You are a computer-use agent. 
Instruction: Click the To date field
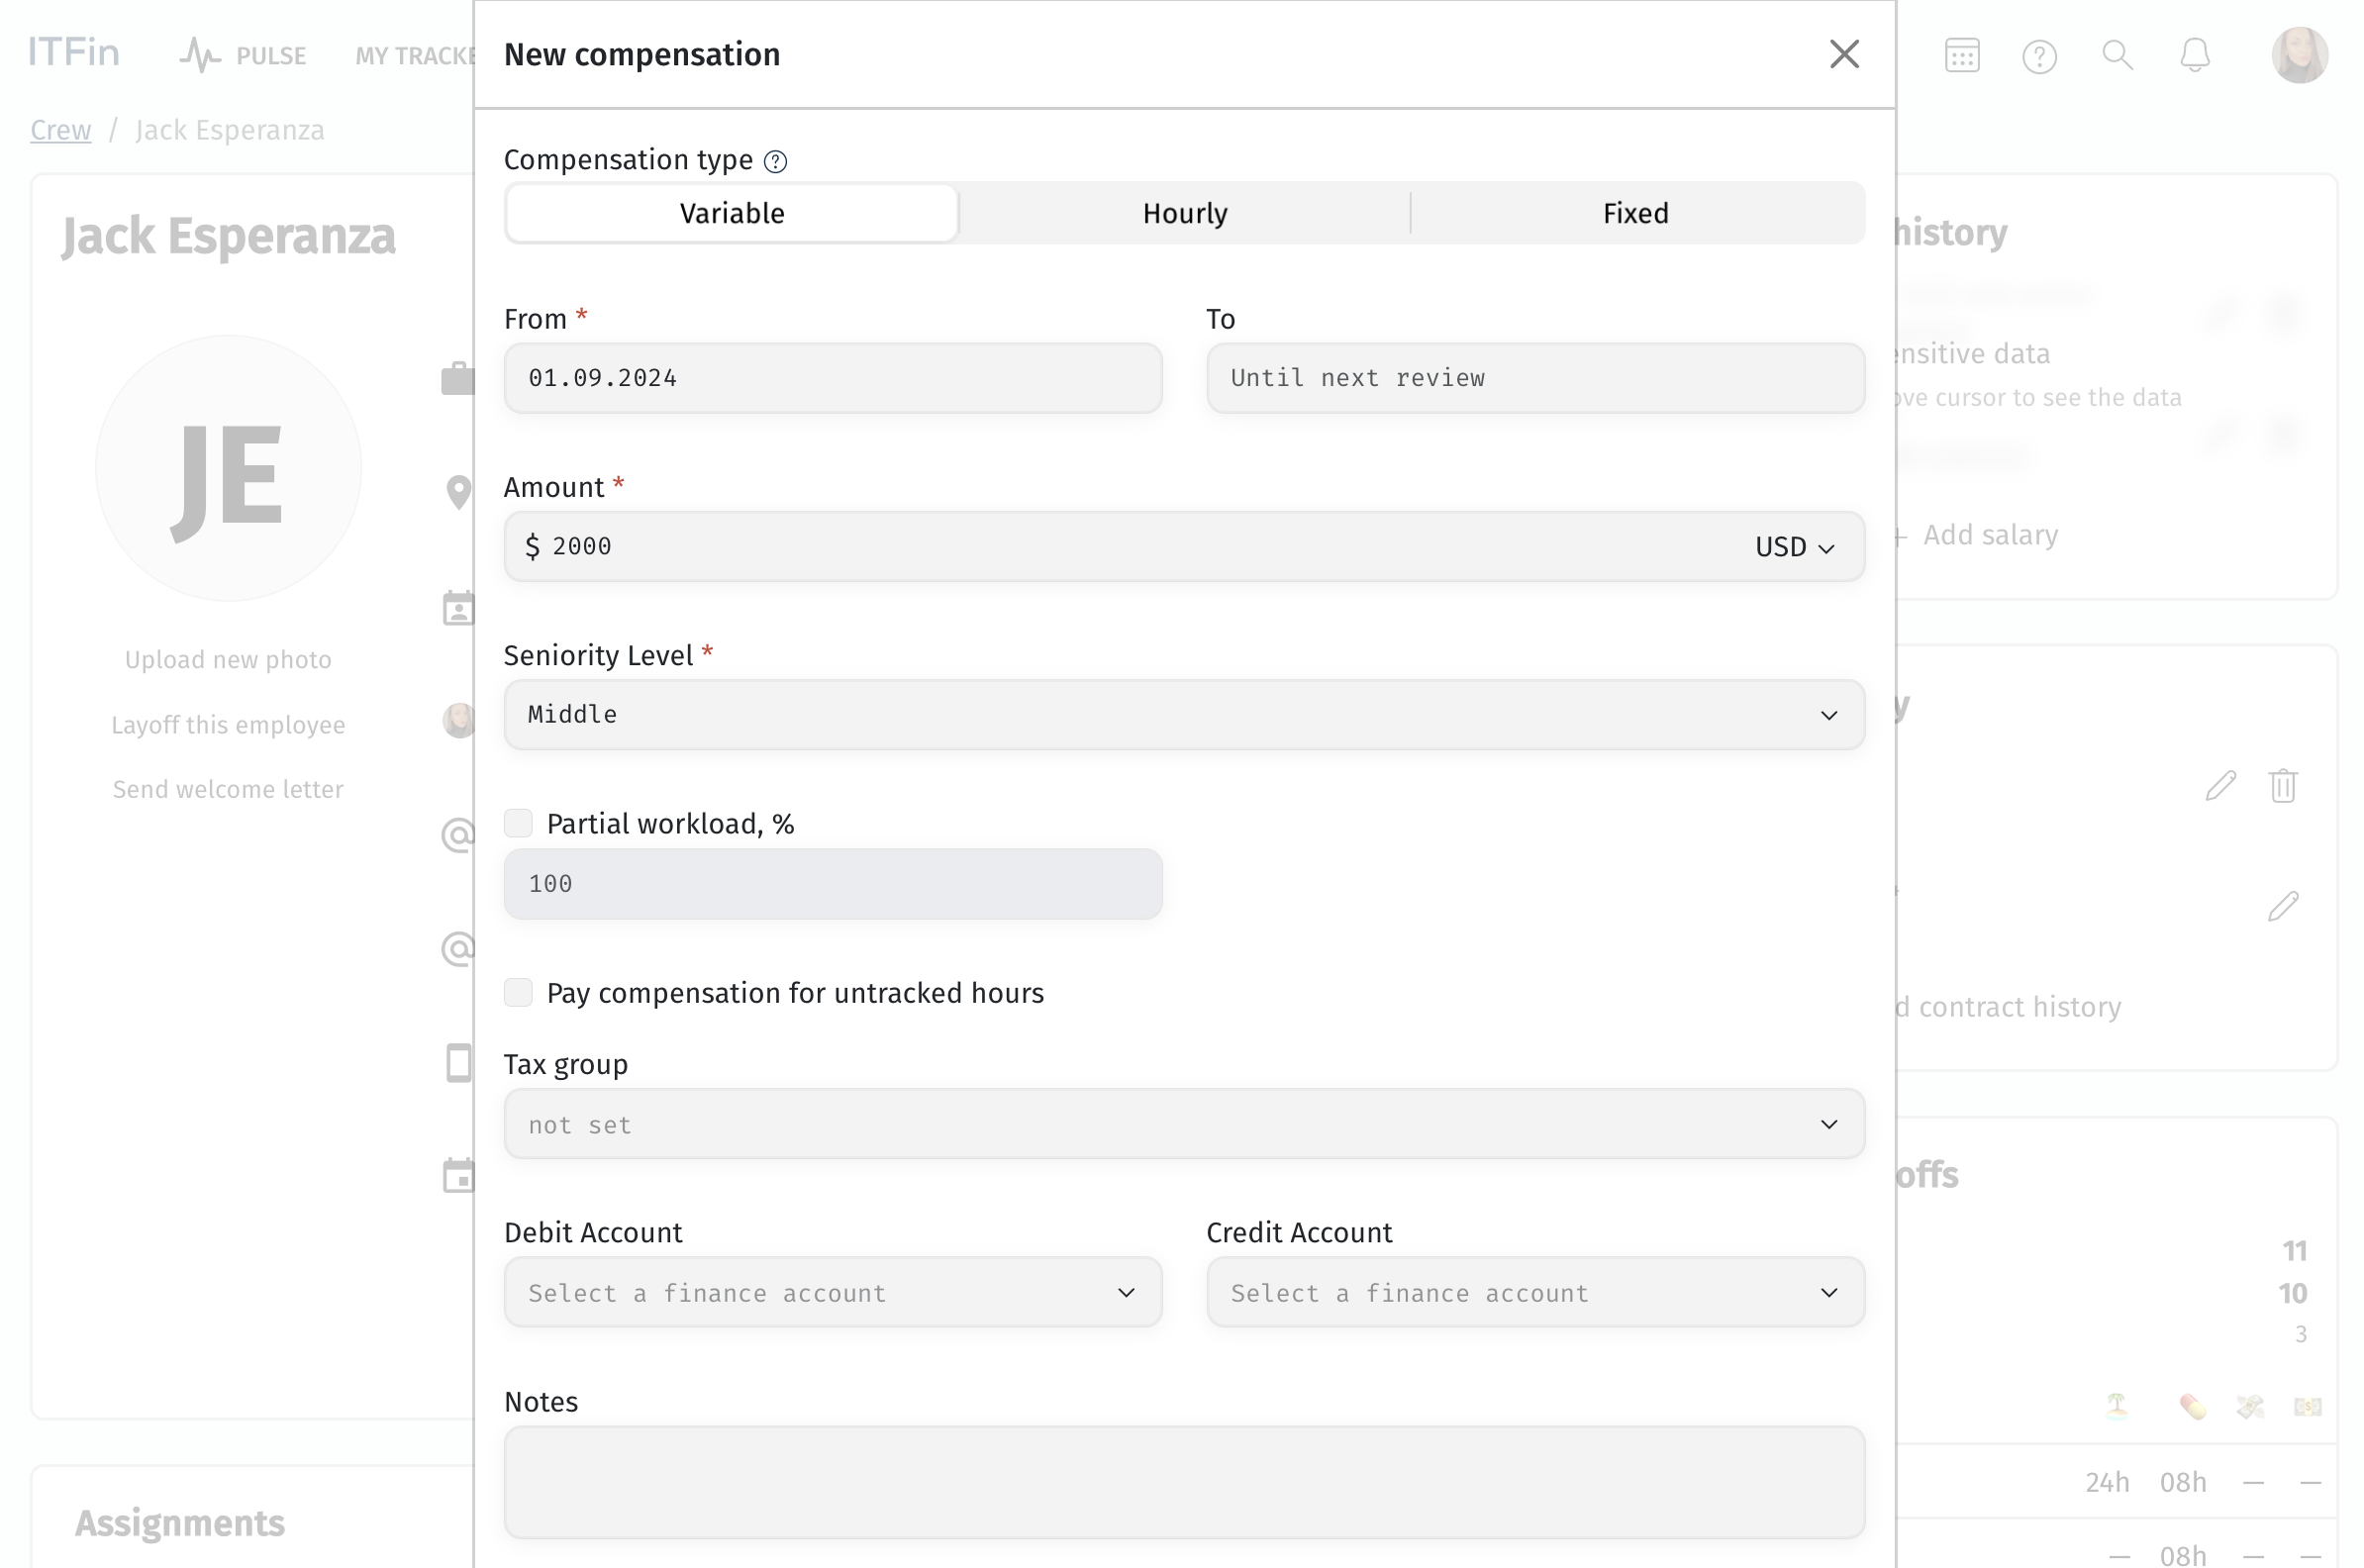click(x=1535, y=378)
